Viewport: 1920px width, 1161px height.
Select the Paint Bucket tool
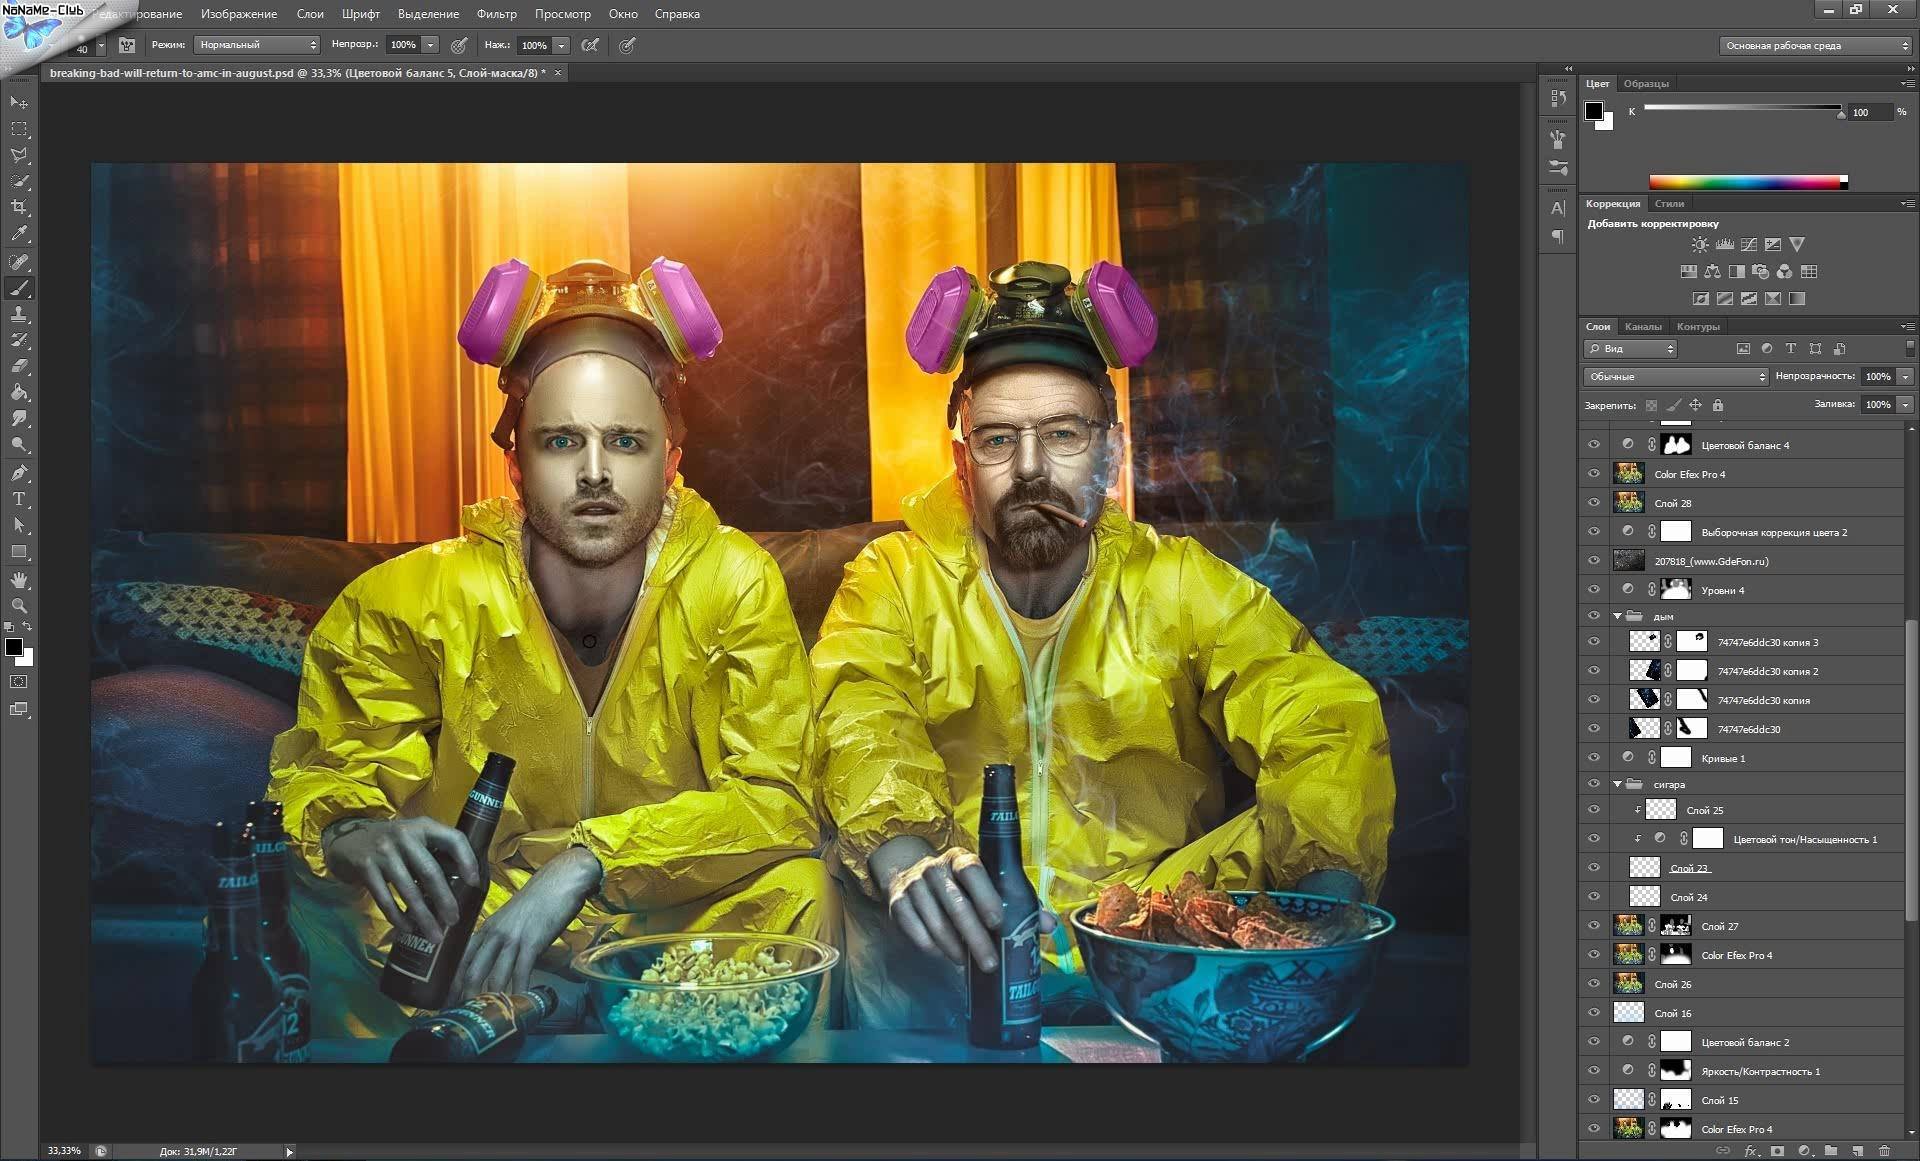click(19, 392)
